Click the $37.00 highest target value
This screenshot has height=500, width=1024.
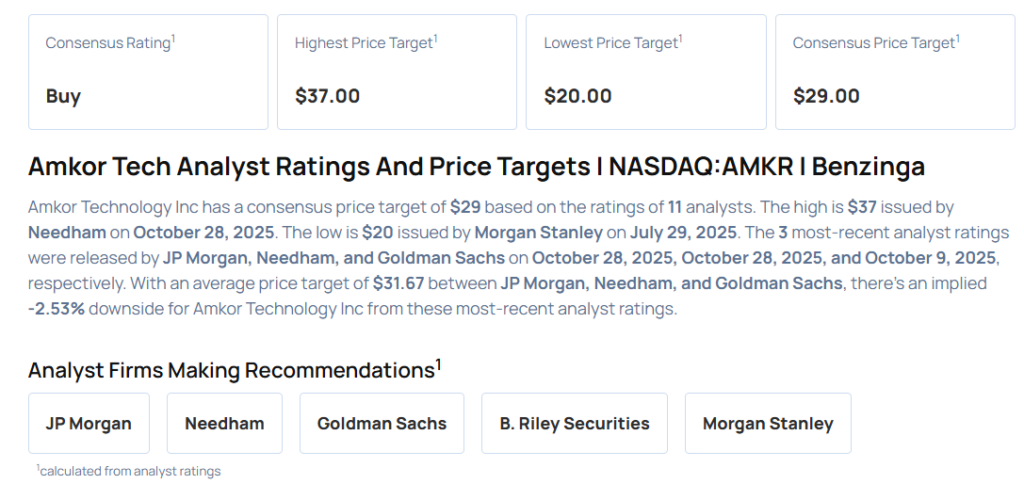pyautogui.click(x=327, y=96)
